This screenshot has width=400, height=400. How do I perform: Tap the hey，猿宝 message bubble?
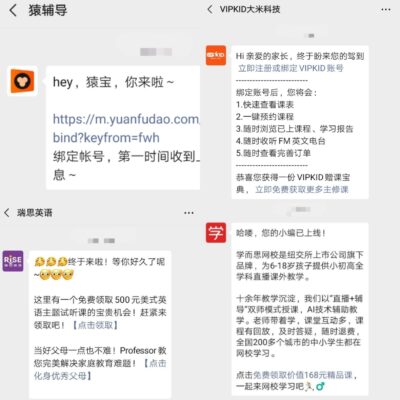[123, 128]
